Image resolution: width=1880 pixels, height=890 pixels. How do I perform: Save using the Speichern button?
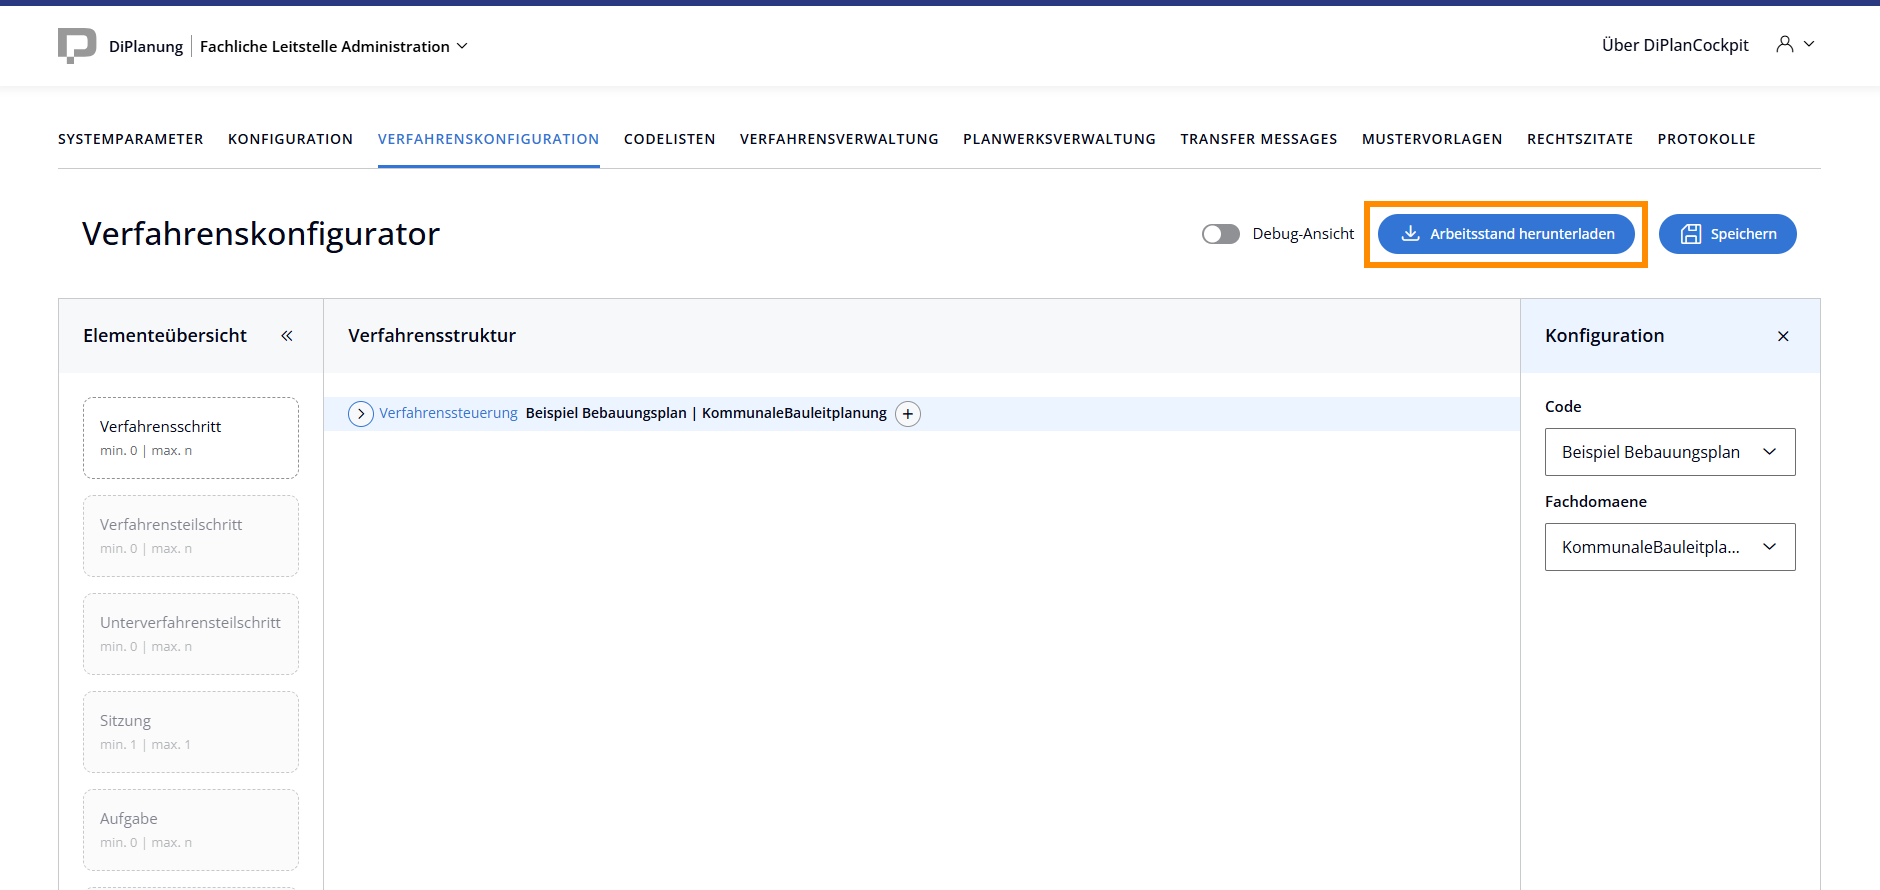tap(1727, 234)
